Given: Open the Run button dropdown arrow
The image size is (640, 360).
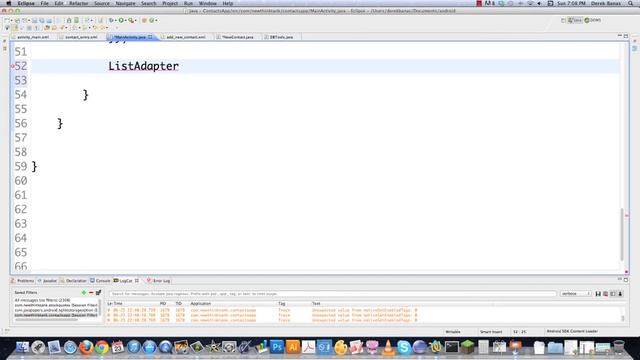Looking at the screenshot, I should (125, 20).
